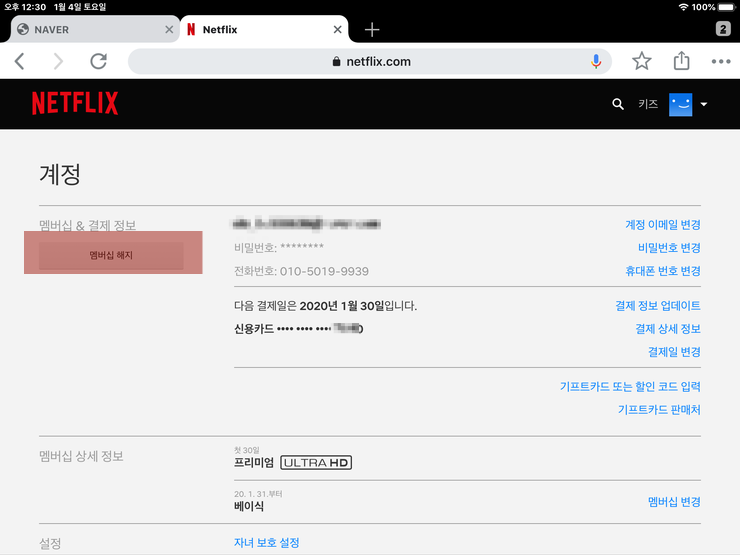Screen dimensions: 740x555
Task: Go back with the browser back arrow
Action: 19,61
